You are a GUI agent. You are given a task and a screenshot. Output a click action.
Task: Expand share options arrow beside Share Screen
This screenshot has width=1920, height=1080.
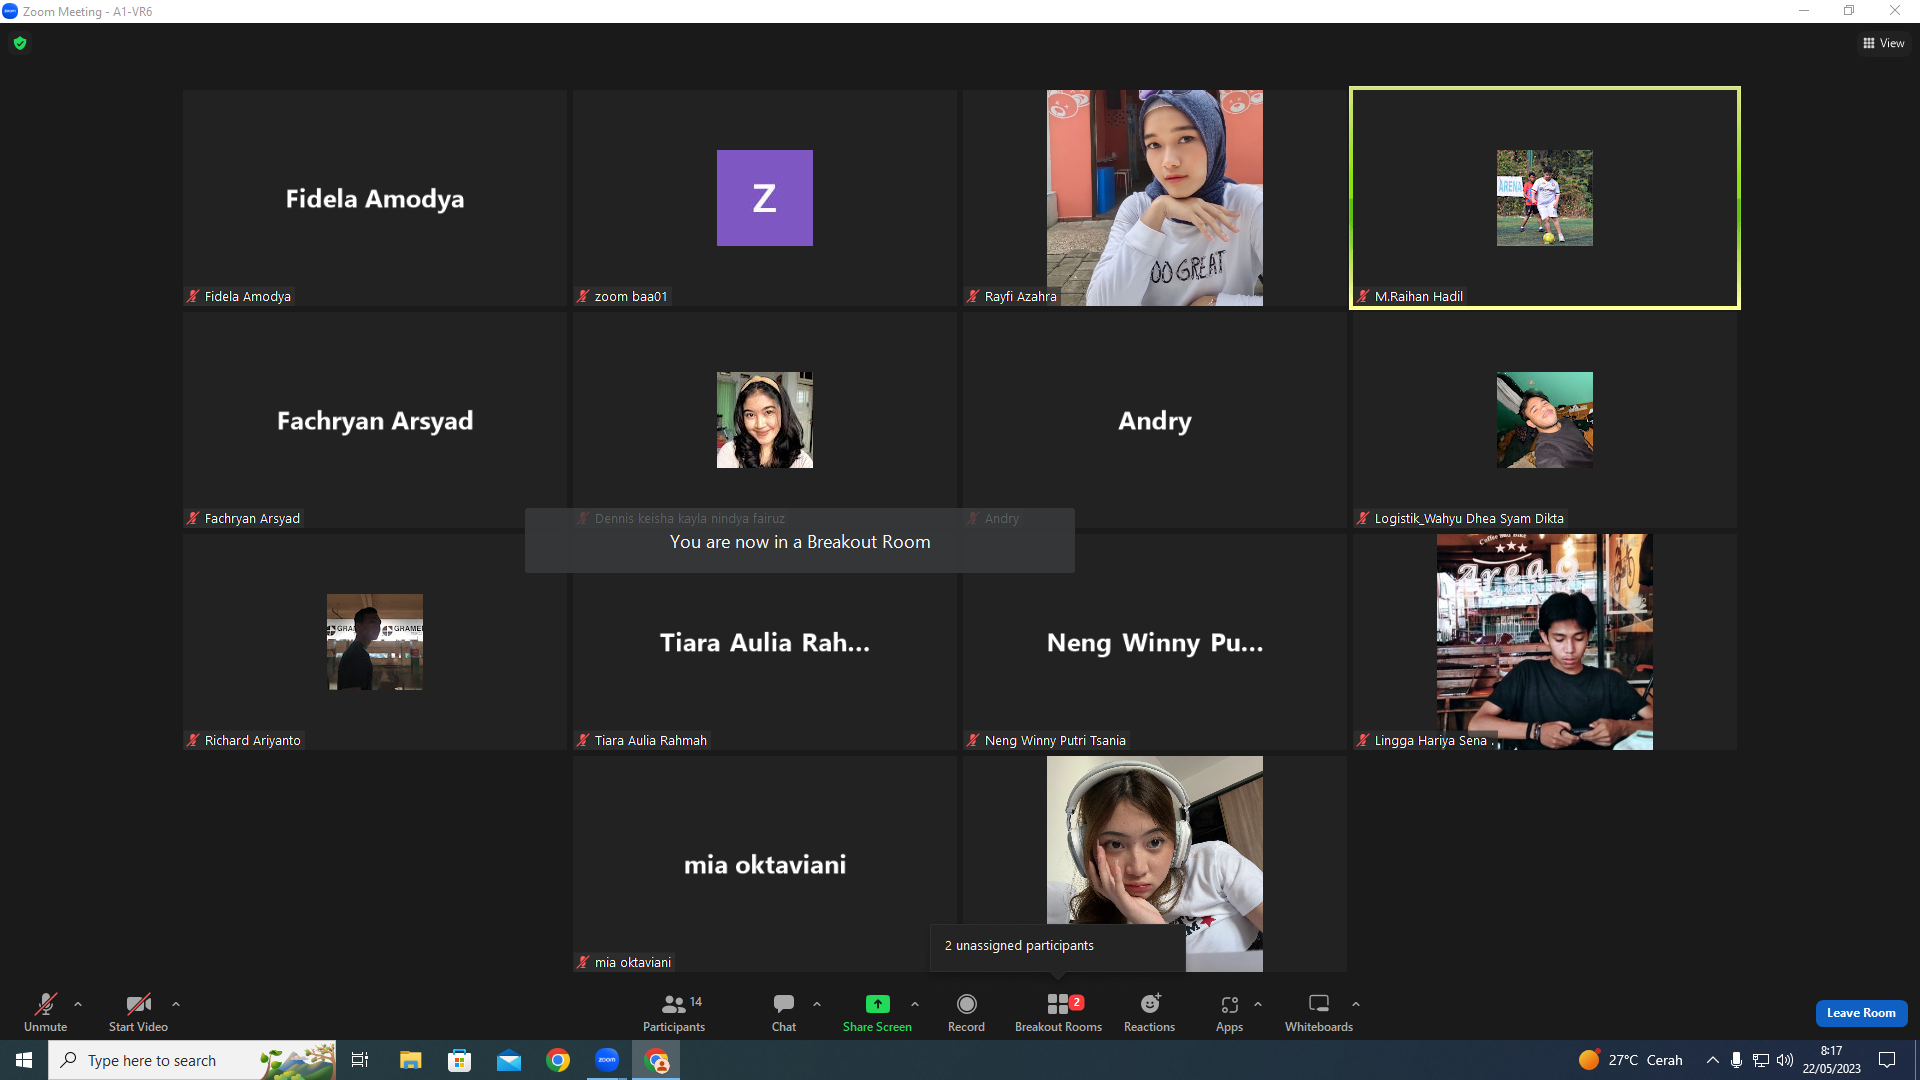(915, 1004)
